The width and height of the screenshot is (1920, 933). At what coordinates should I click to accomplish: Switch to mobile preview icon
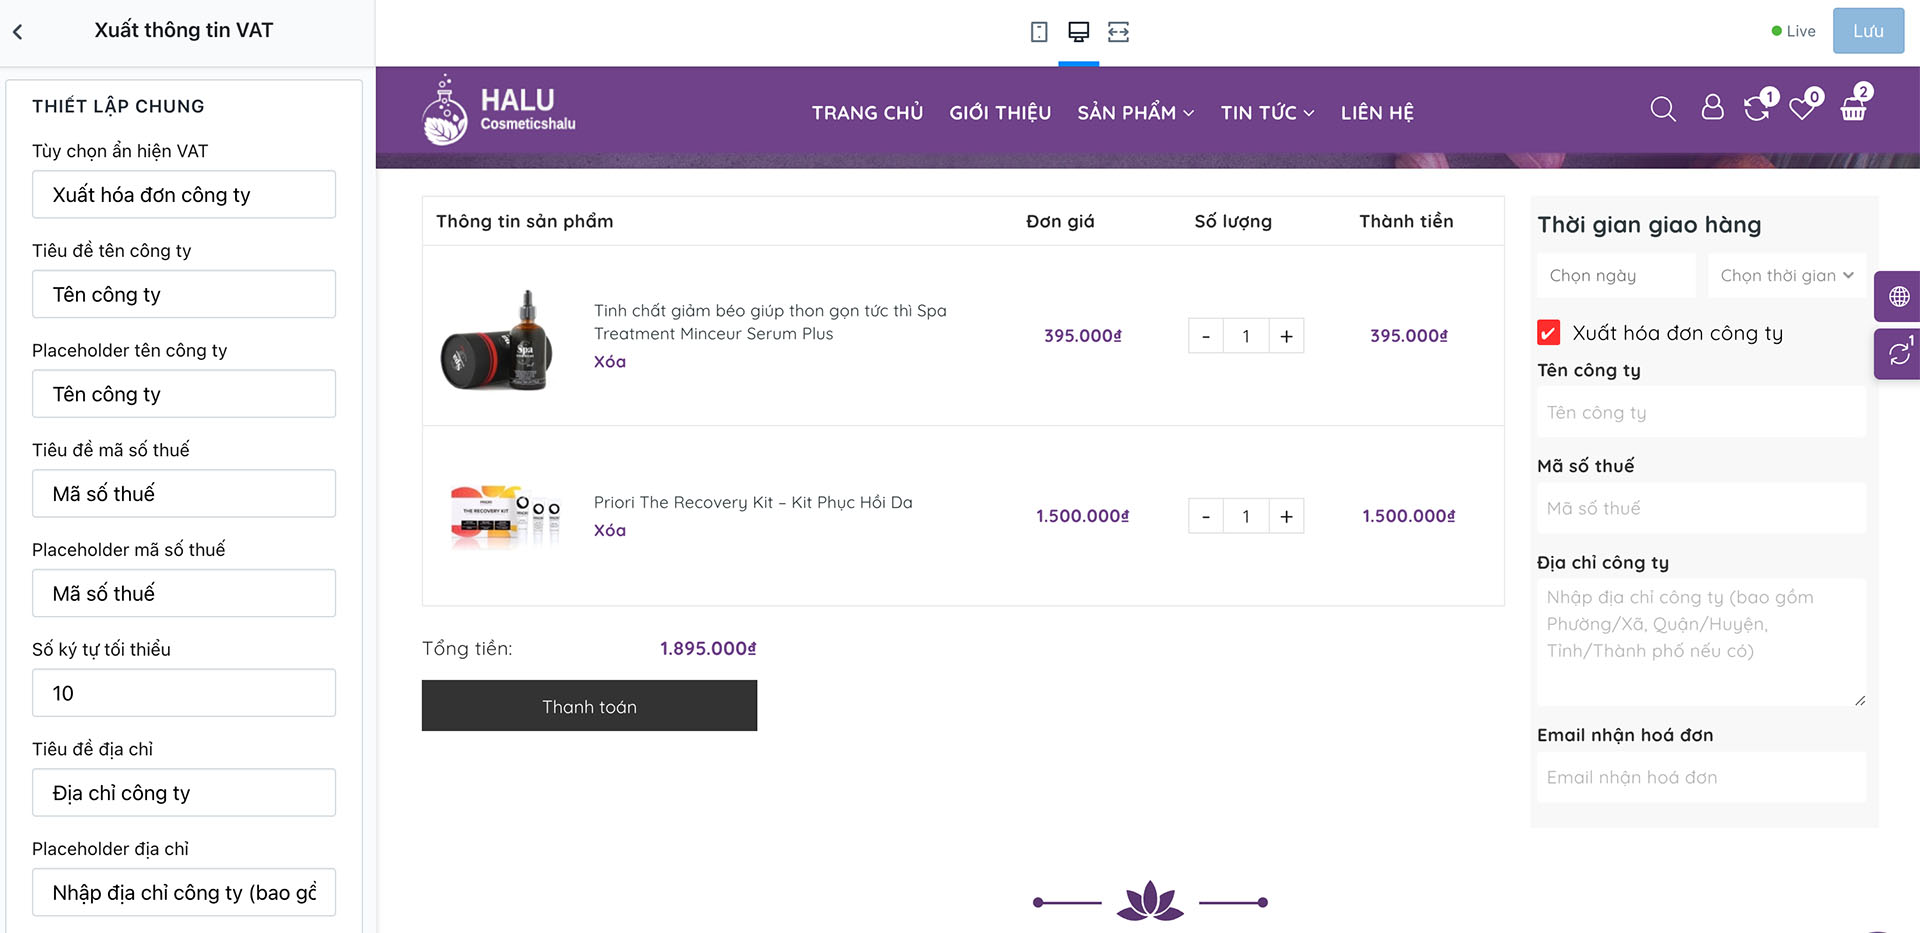coord(1039,32)
